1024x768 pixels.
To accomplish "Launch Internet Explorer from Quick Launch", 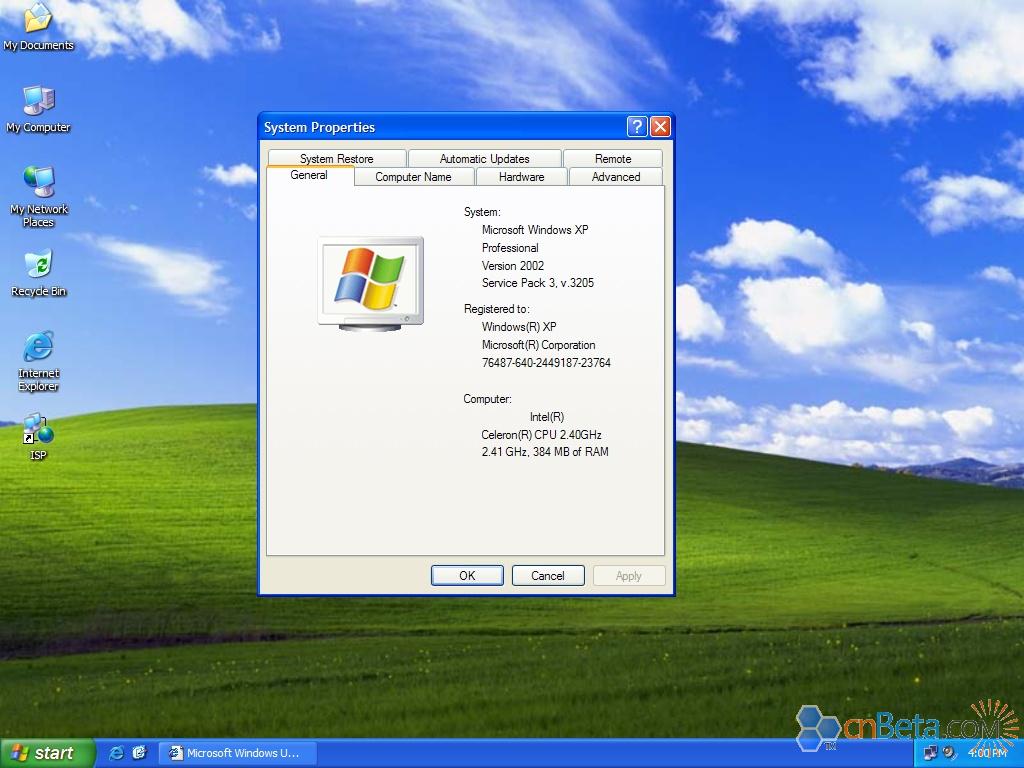I will [x=117, y=753].
